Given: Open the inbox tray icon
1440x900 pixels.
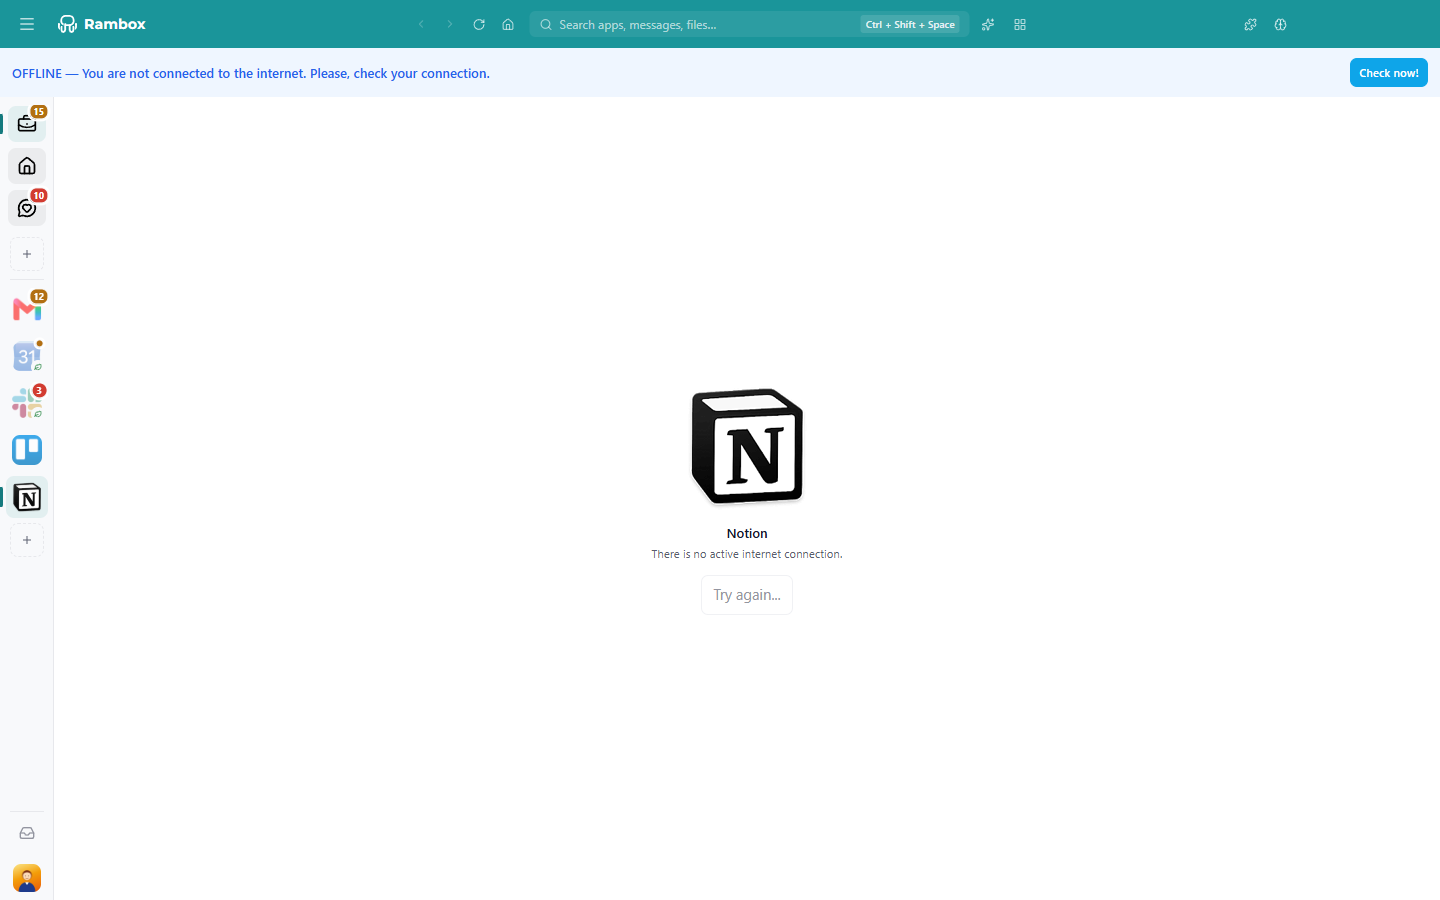Looking at the screenshot, I should [27, 833].
